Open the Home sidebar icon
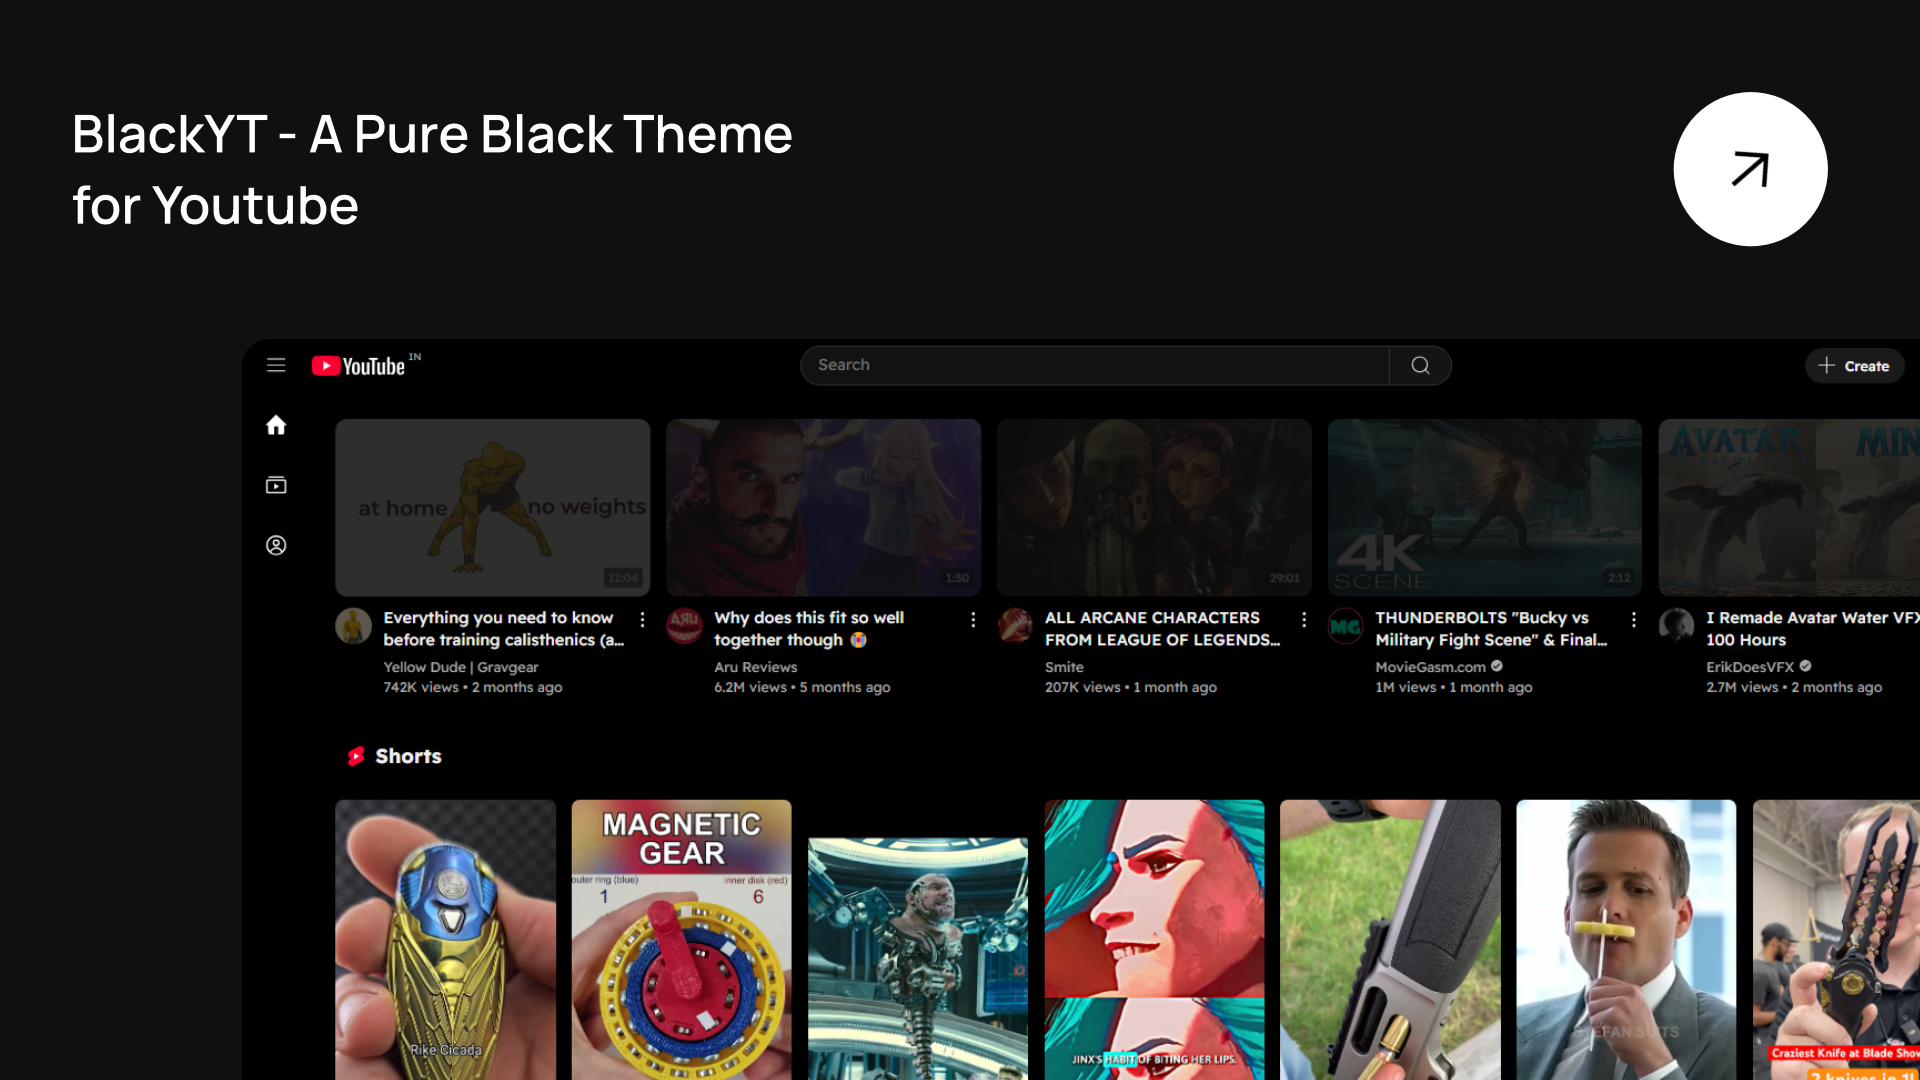The width and height of the screenshot is (1920, 1080). (x=276, y=425)
